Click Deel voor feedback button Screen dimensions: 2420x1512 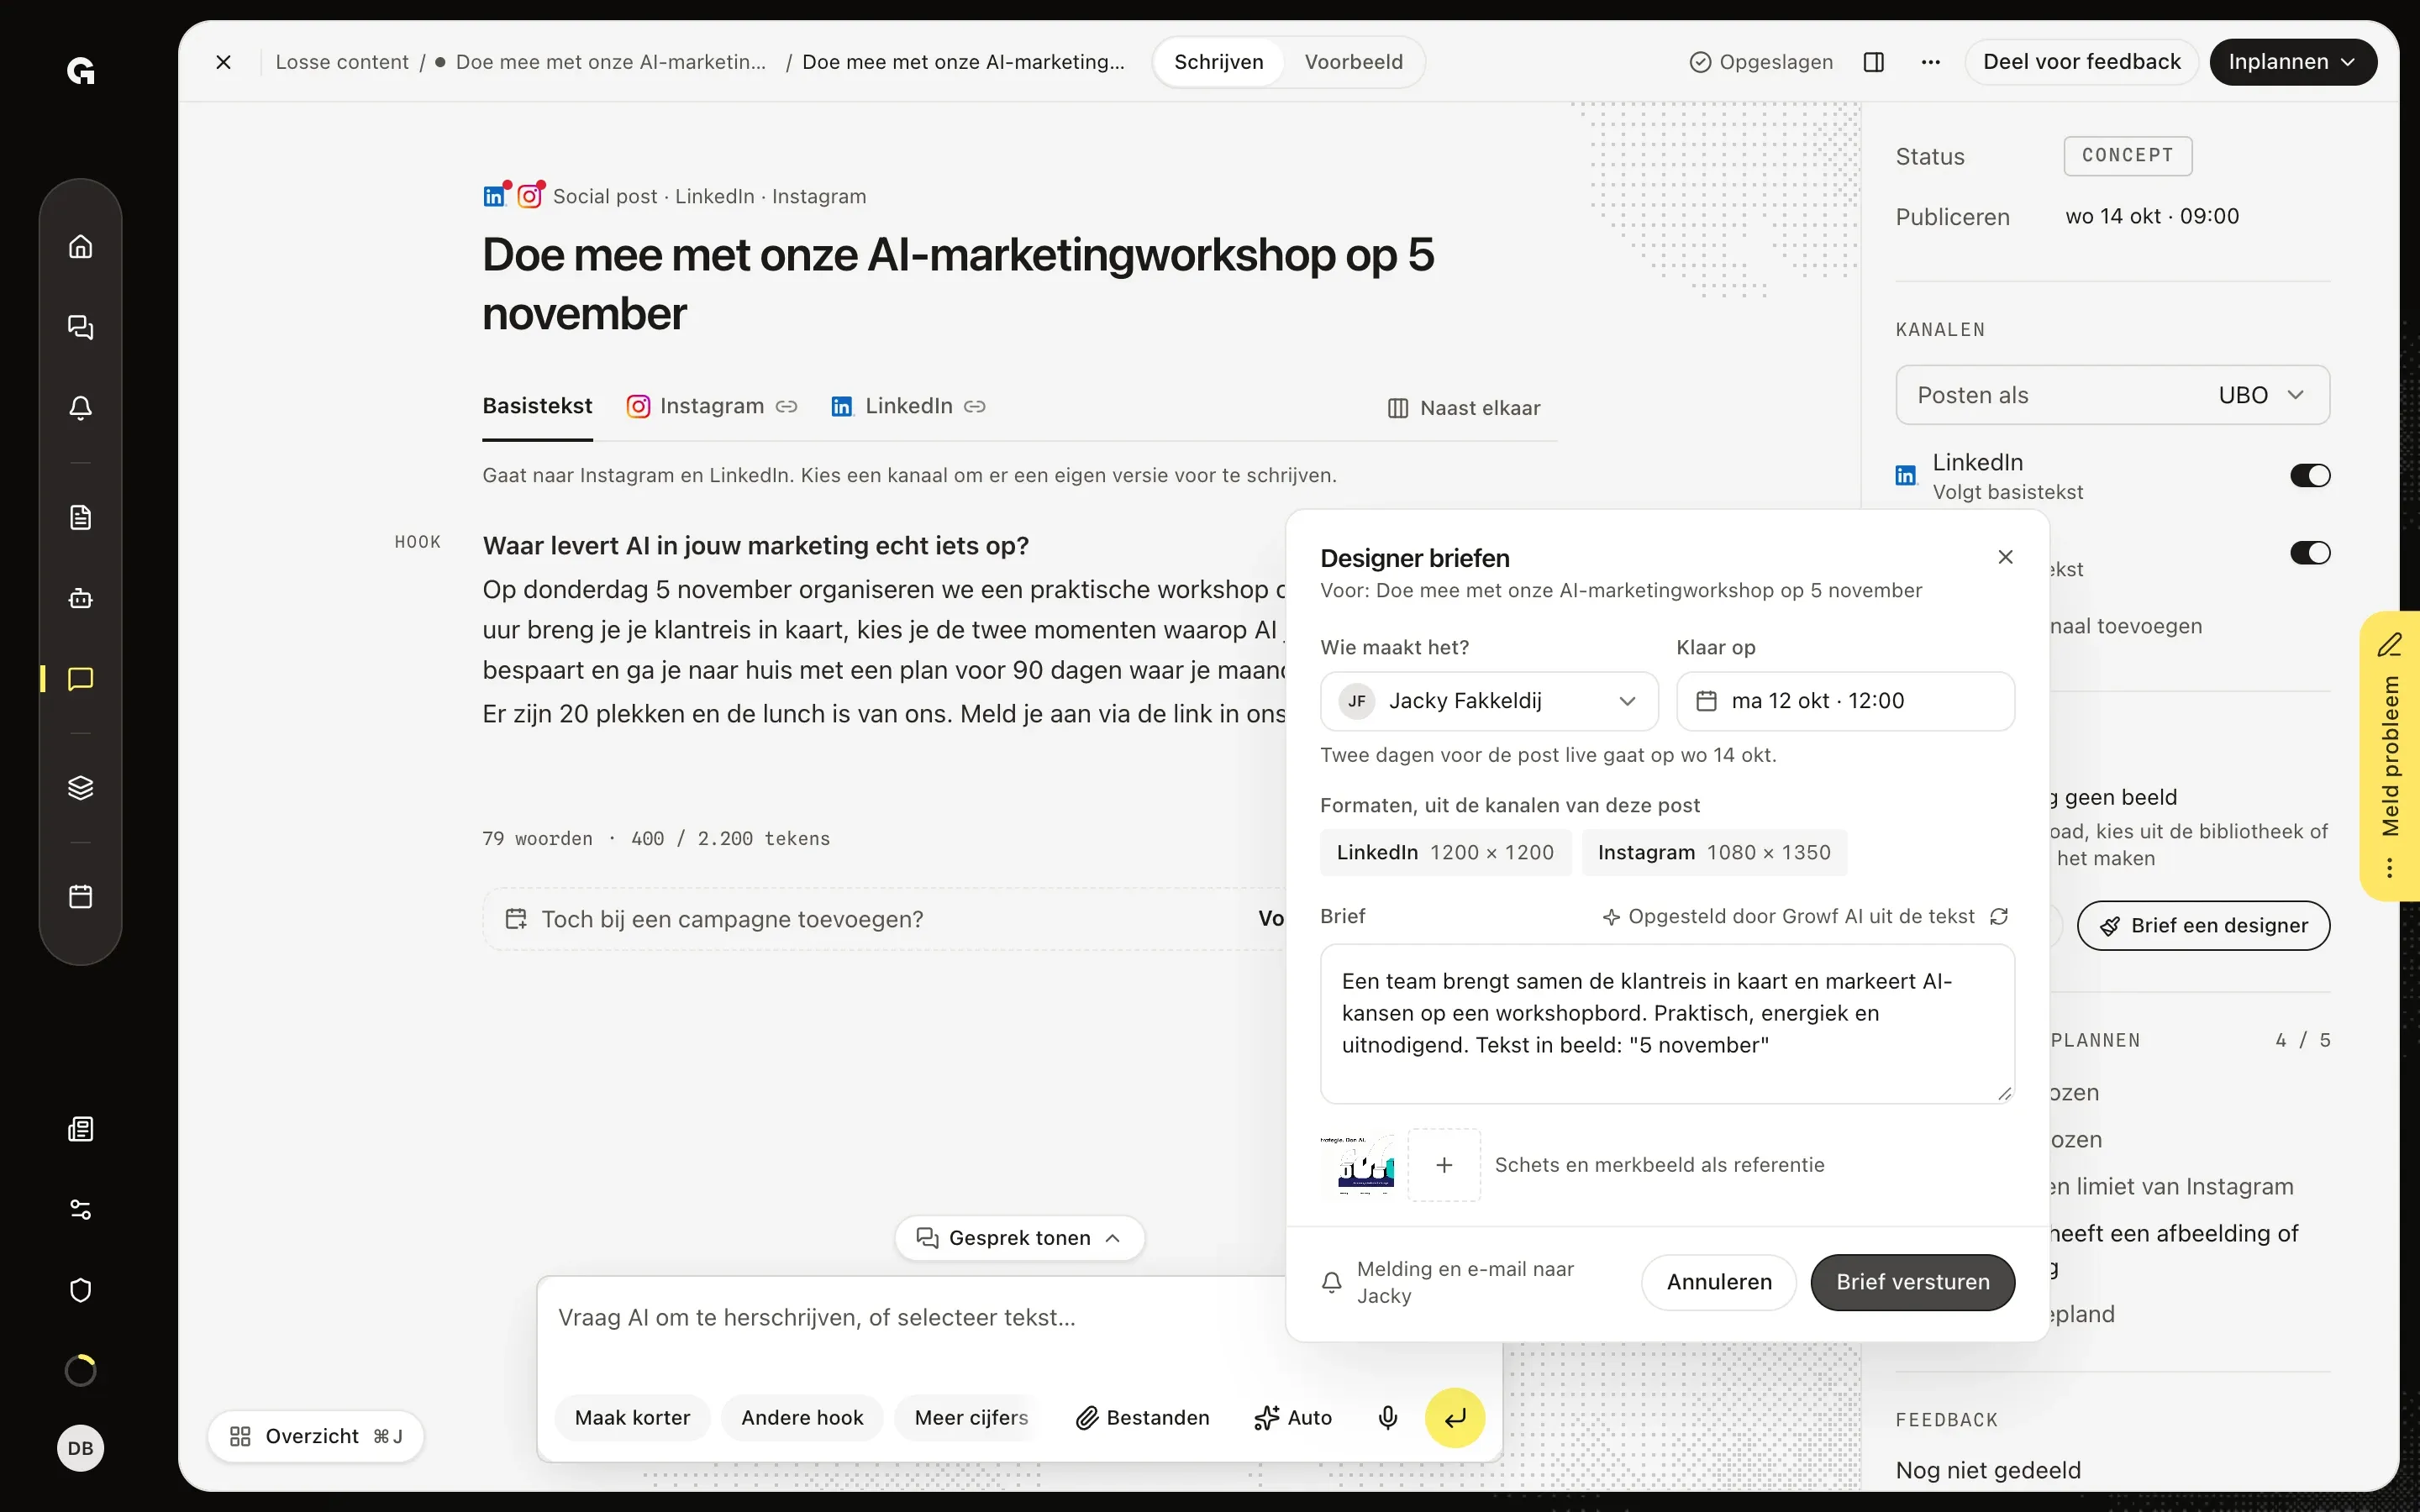click(x=2081, y=62)
